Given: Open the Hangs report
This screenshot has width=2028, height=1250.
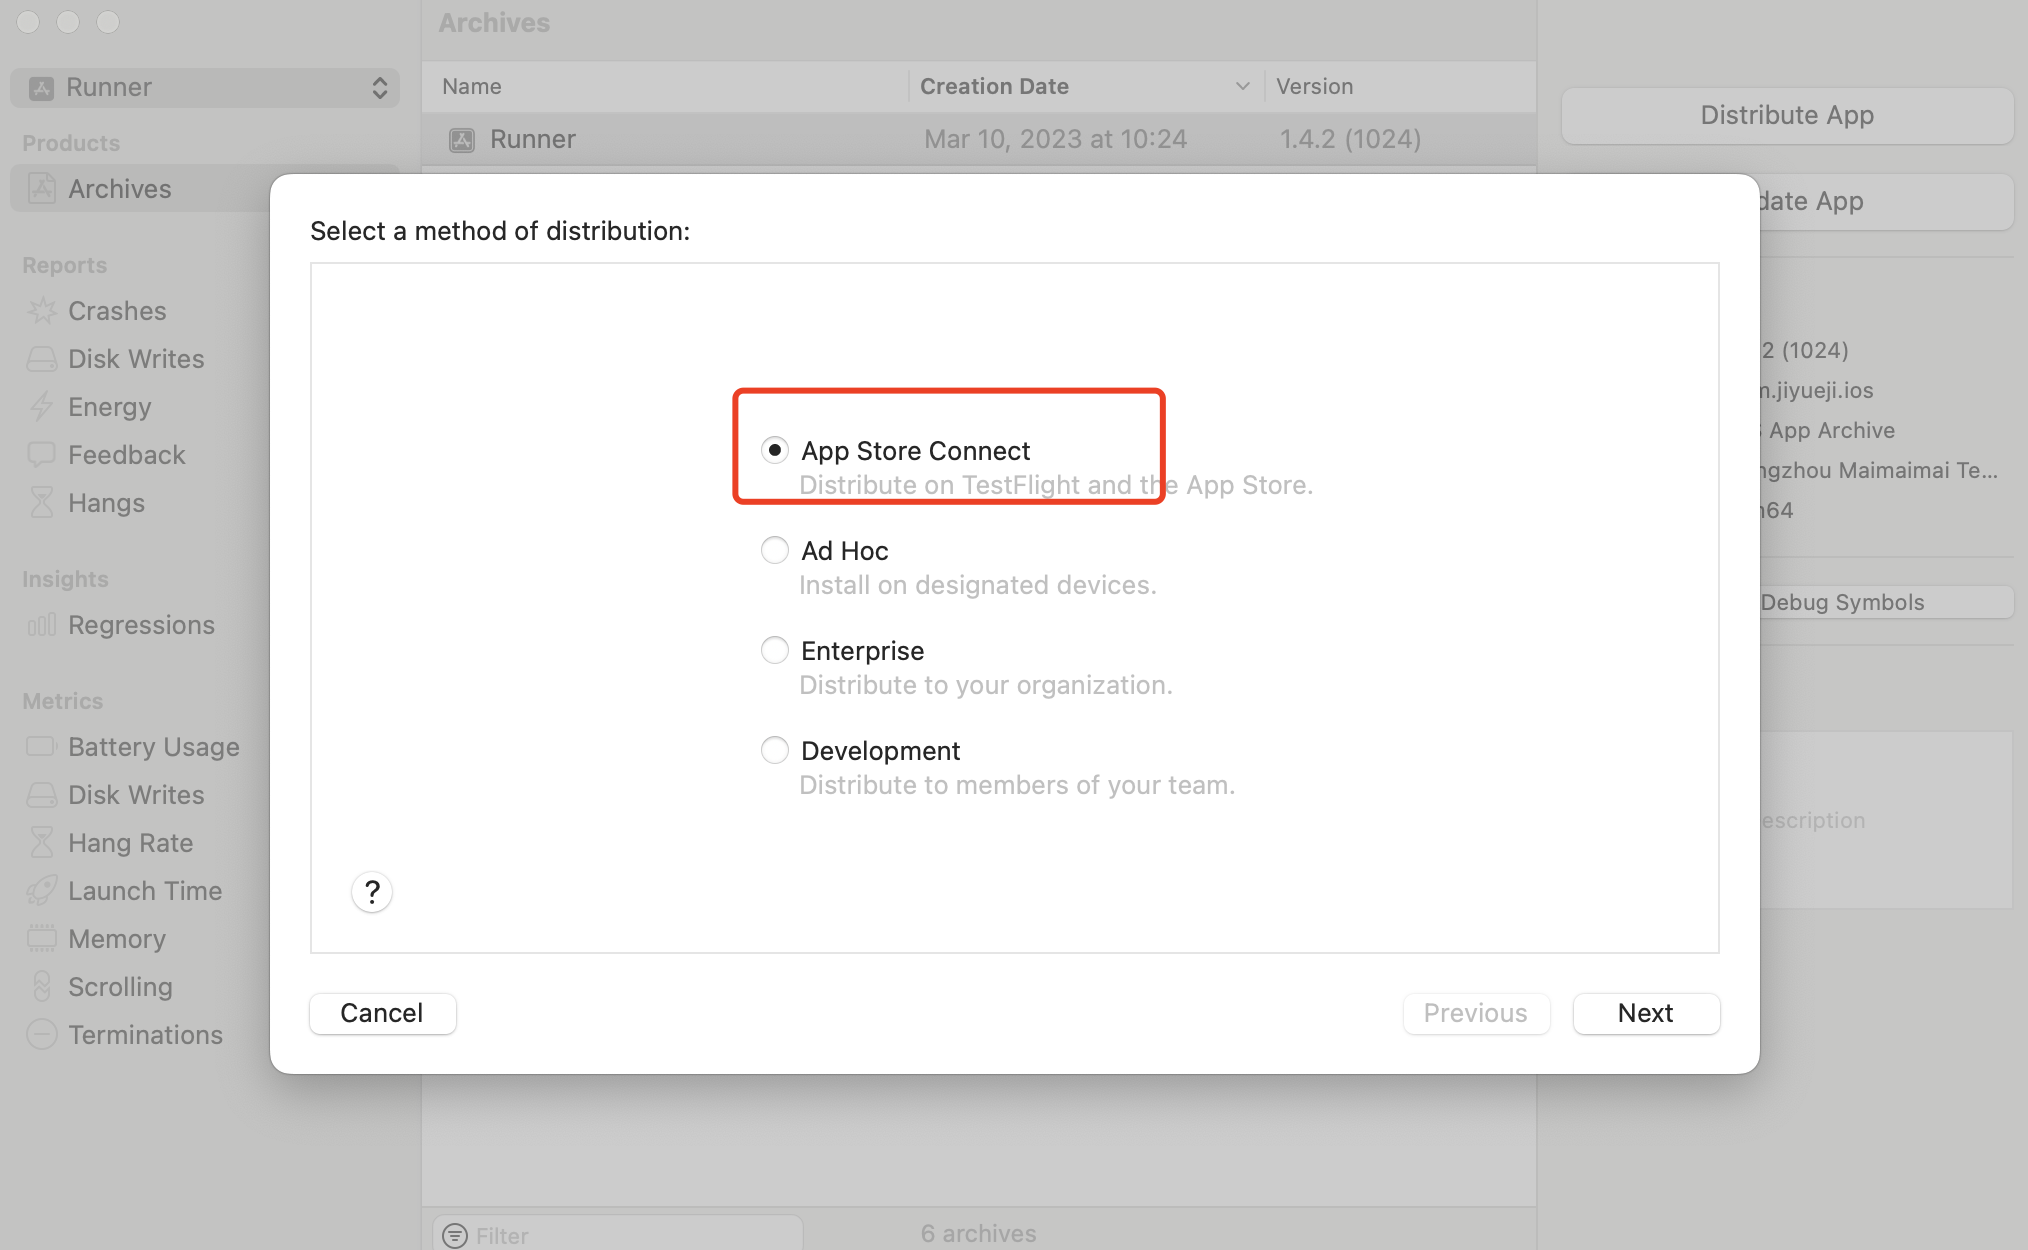Looking at the screenshot, I should click(106, 503).
